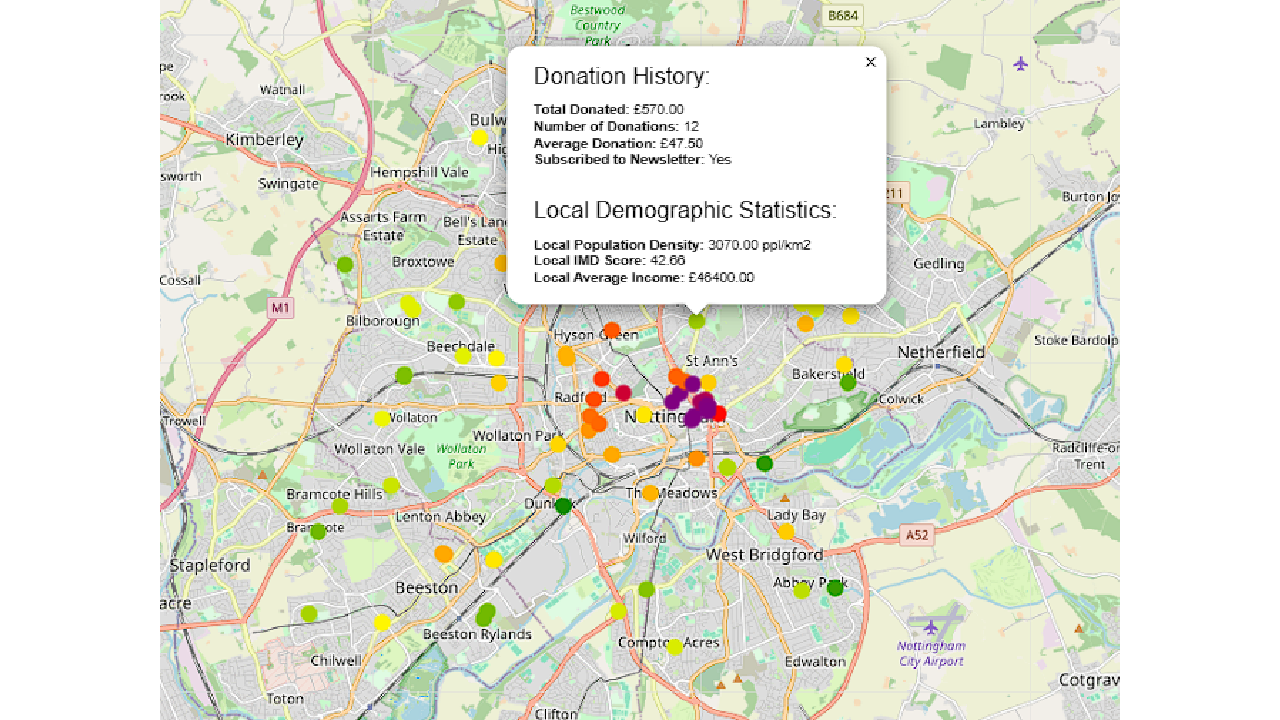
Task: Click the Nottingham City Airport plane icon
Action: point(931,627)
